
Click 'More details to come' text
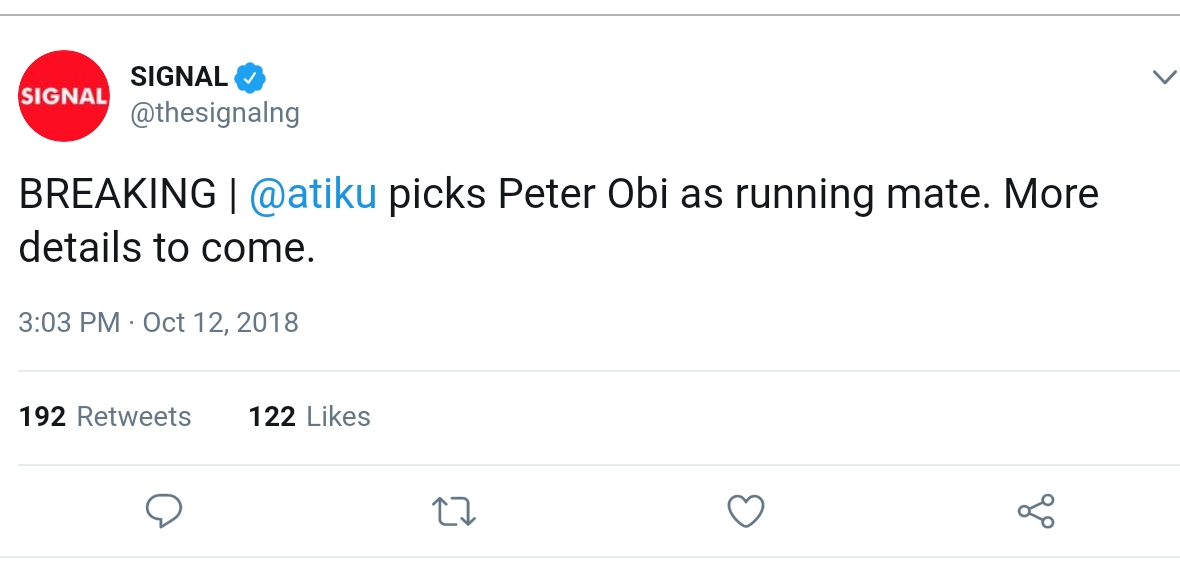[x=168, y=248]
